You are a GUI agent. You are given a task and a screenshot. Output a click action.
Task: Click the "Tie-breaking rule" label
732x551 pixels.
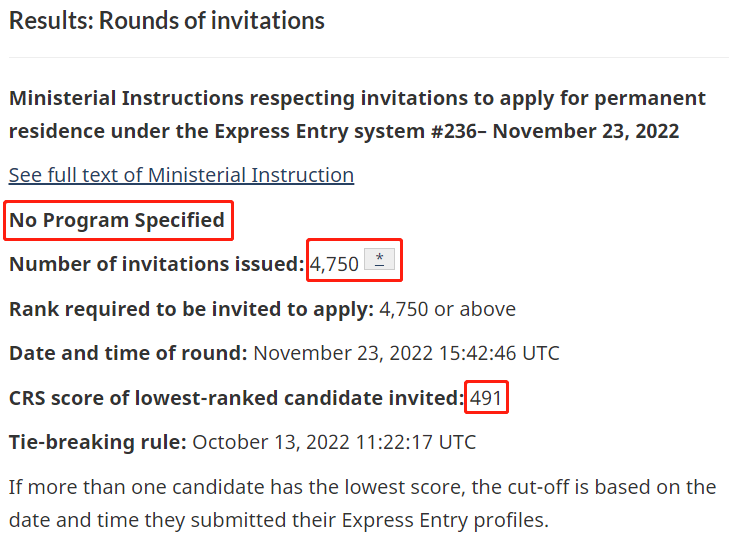click(x=97, y=442)
